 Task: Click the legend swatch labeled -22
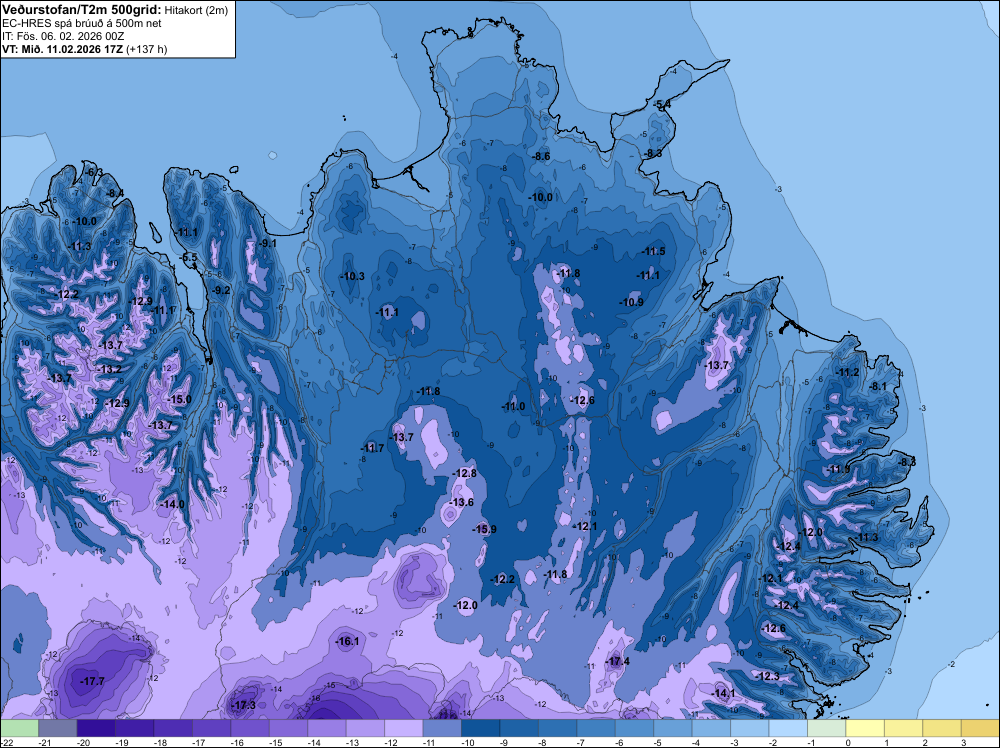[x=19, y=728]
